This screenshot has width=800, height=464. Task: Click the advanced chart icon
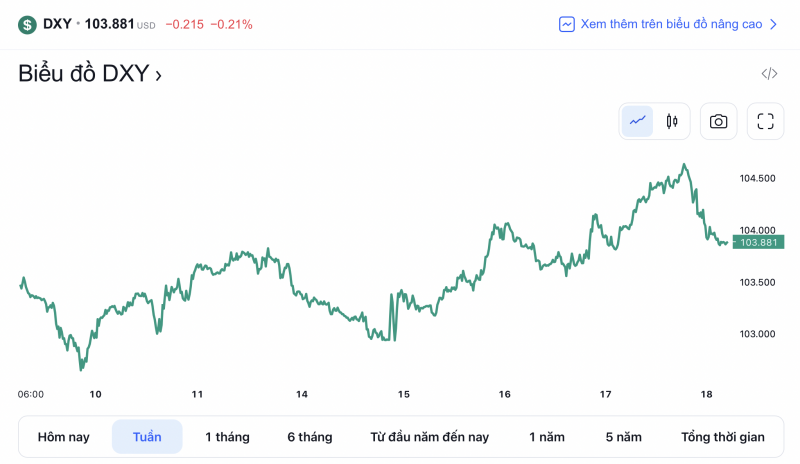tap(567, 24)
